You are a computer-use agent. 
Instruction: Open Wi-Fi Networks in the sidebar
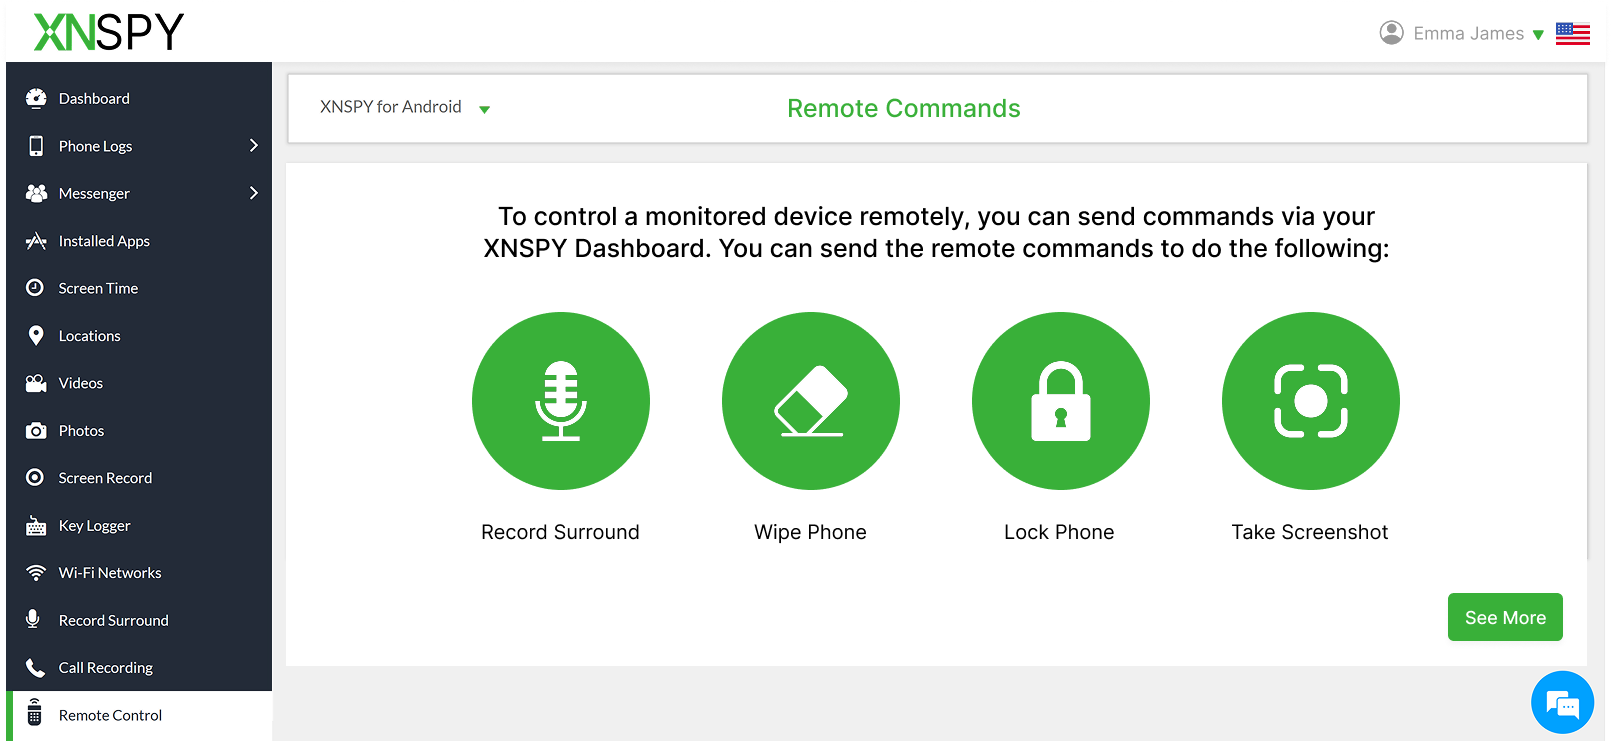coord(139,573)
